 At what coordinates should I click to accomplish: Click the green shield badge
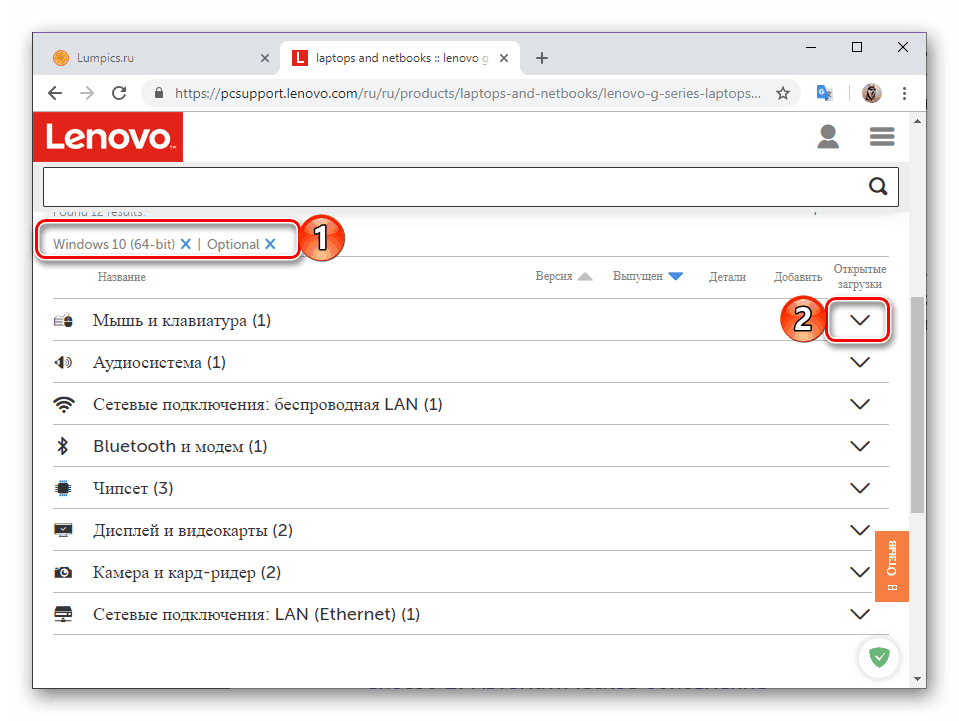(879, 657)
